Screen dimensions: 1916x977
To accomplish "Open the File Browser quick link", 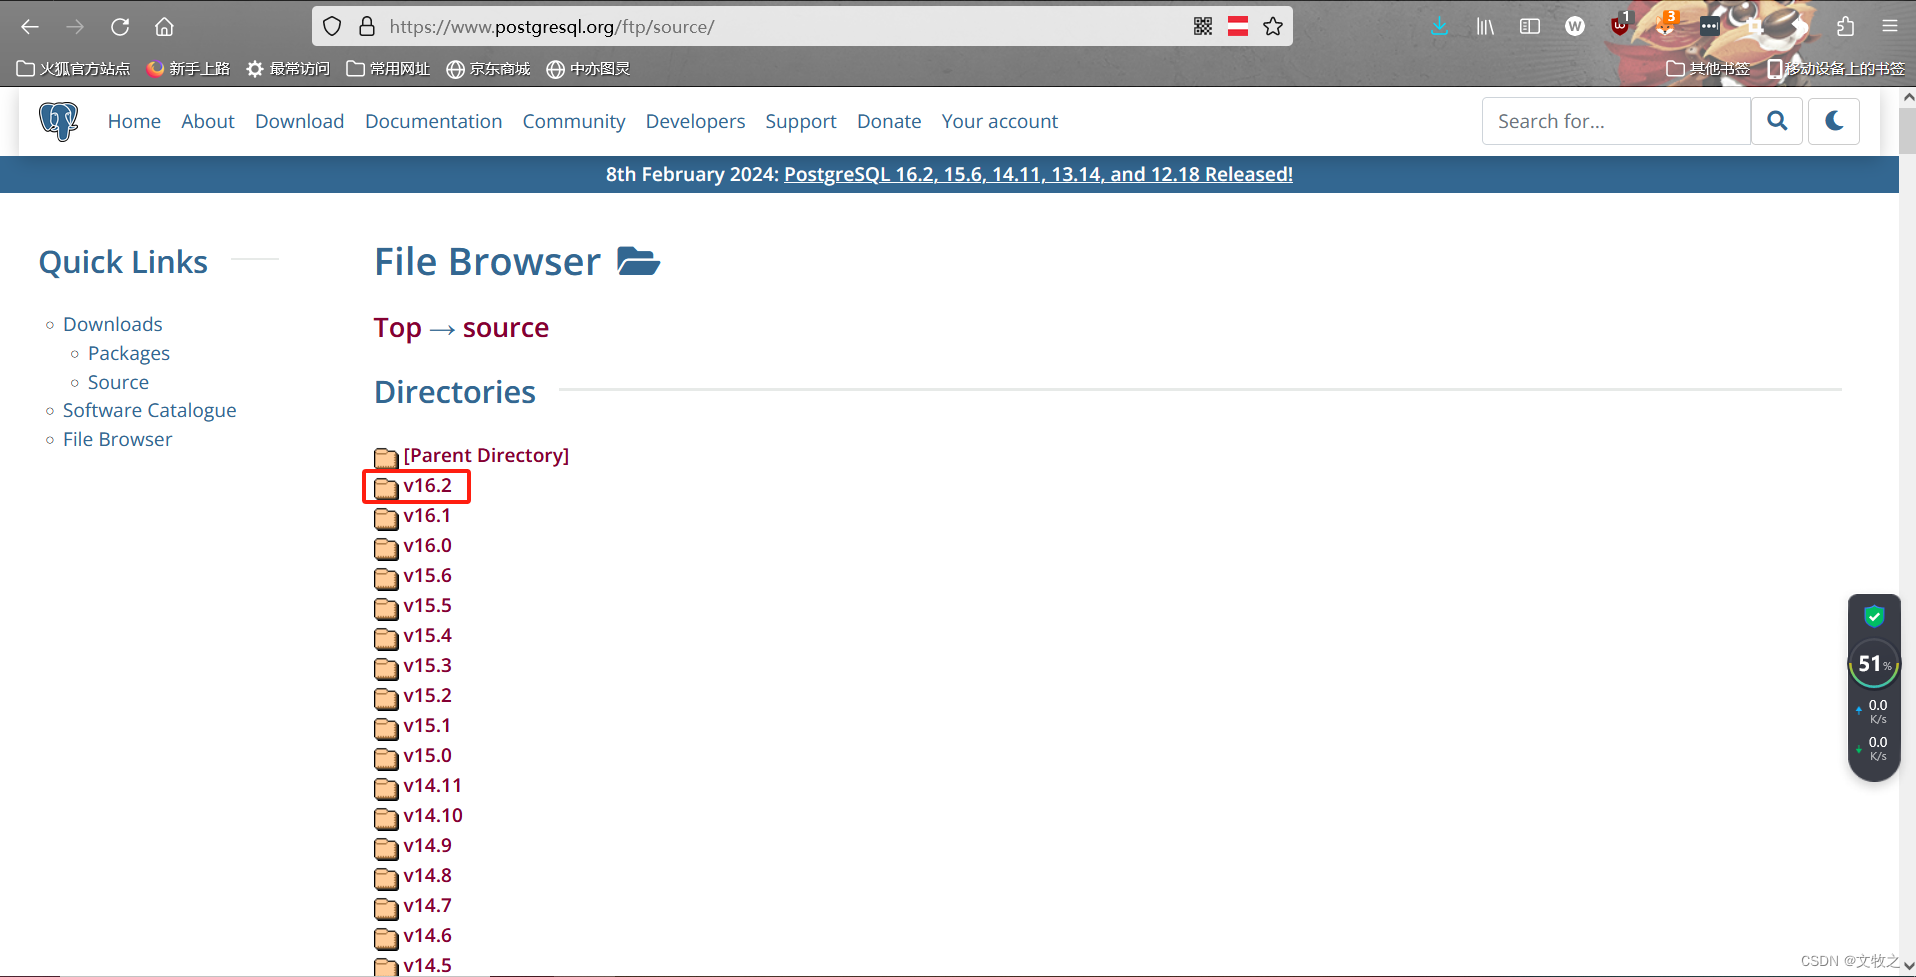I will [x=117, y=439].
